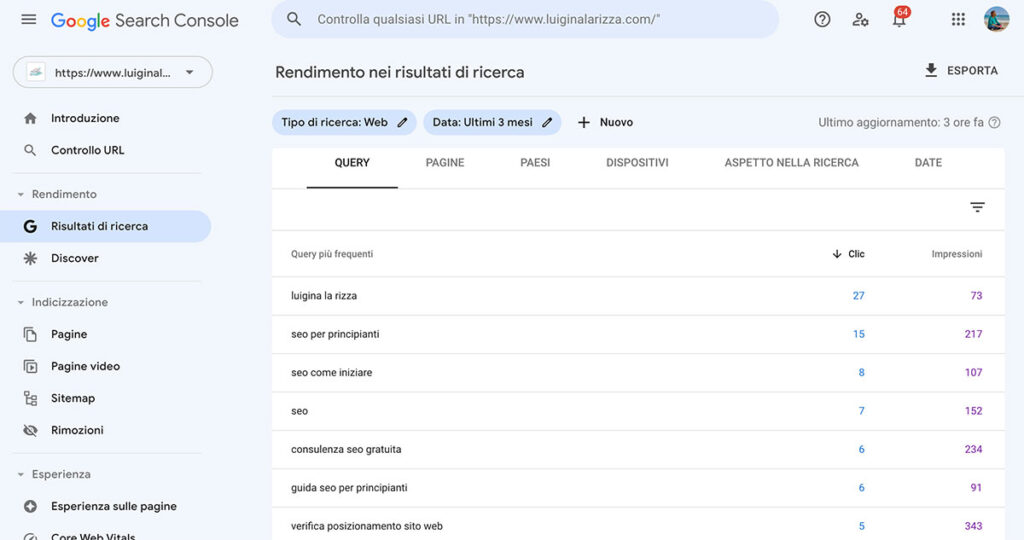Viewport: 1024px width, 540px height.
Task: Click the help question mark icon
Action: point(822,19)
